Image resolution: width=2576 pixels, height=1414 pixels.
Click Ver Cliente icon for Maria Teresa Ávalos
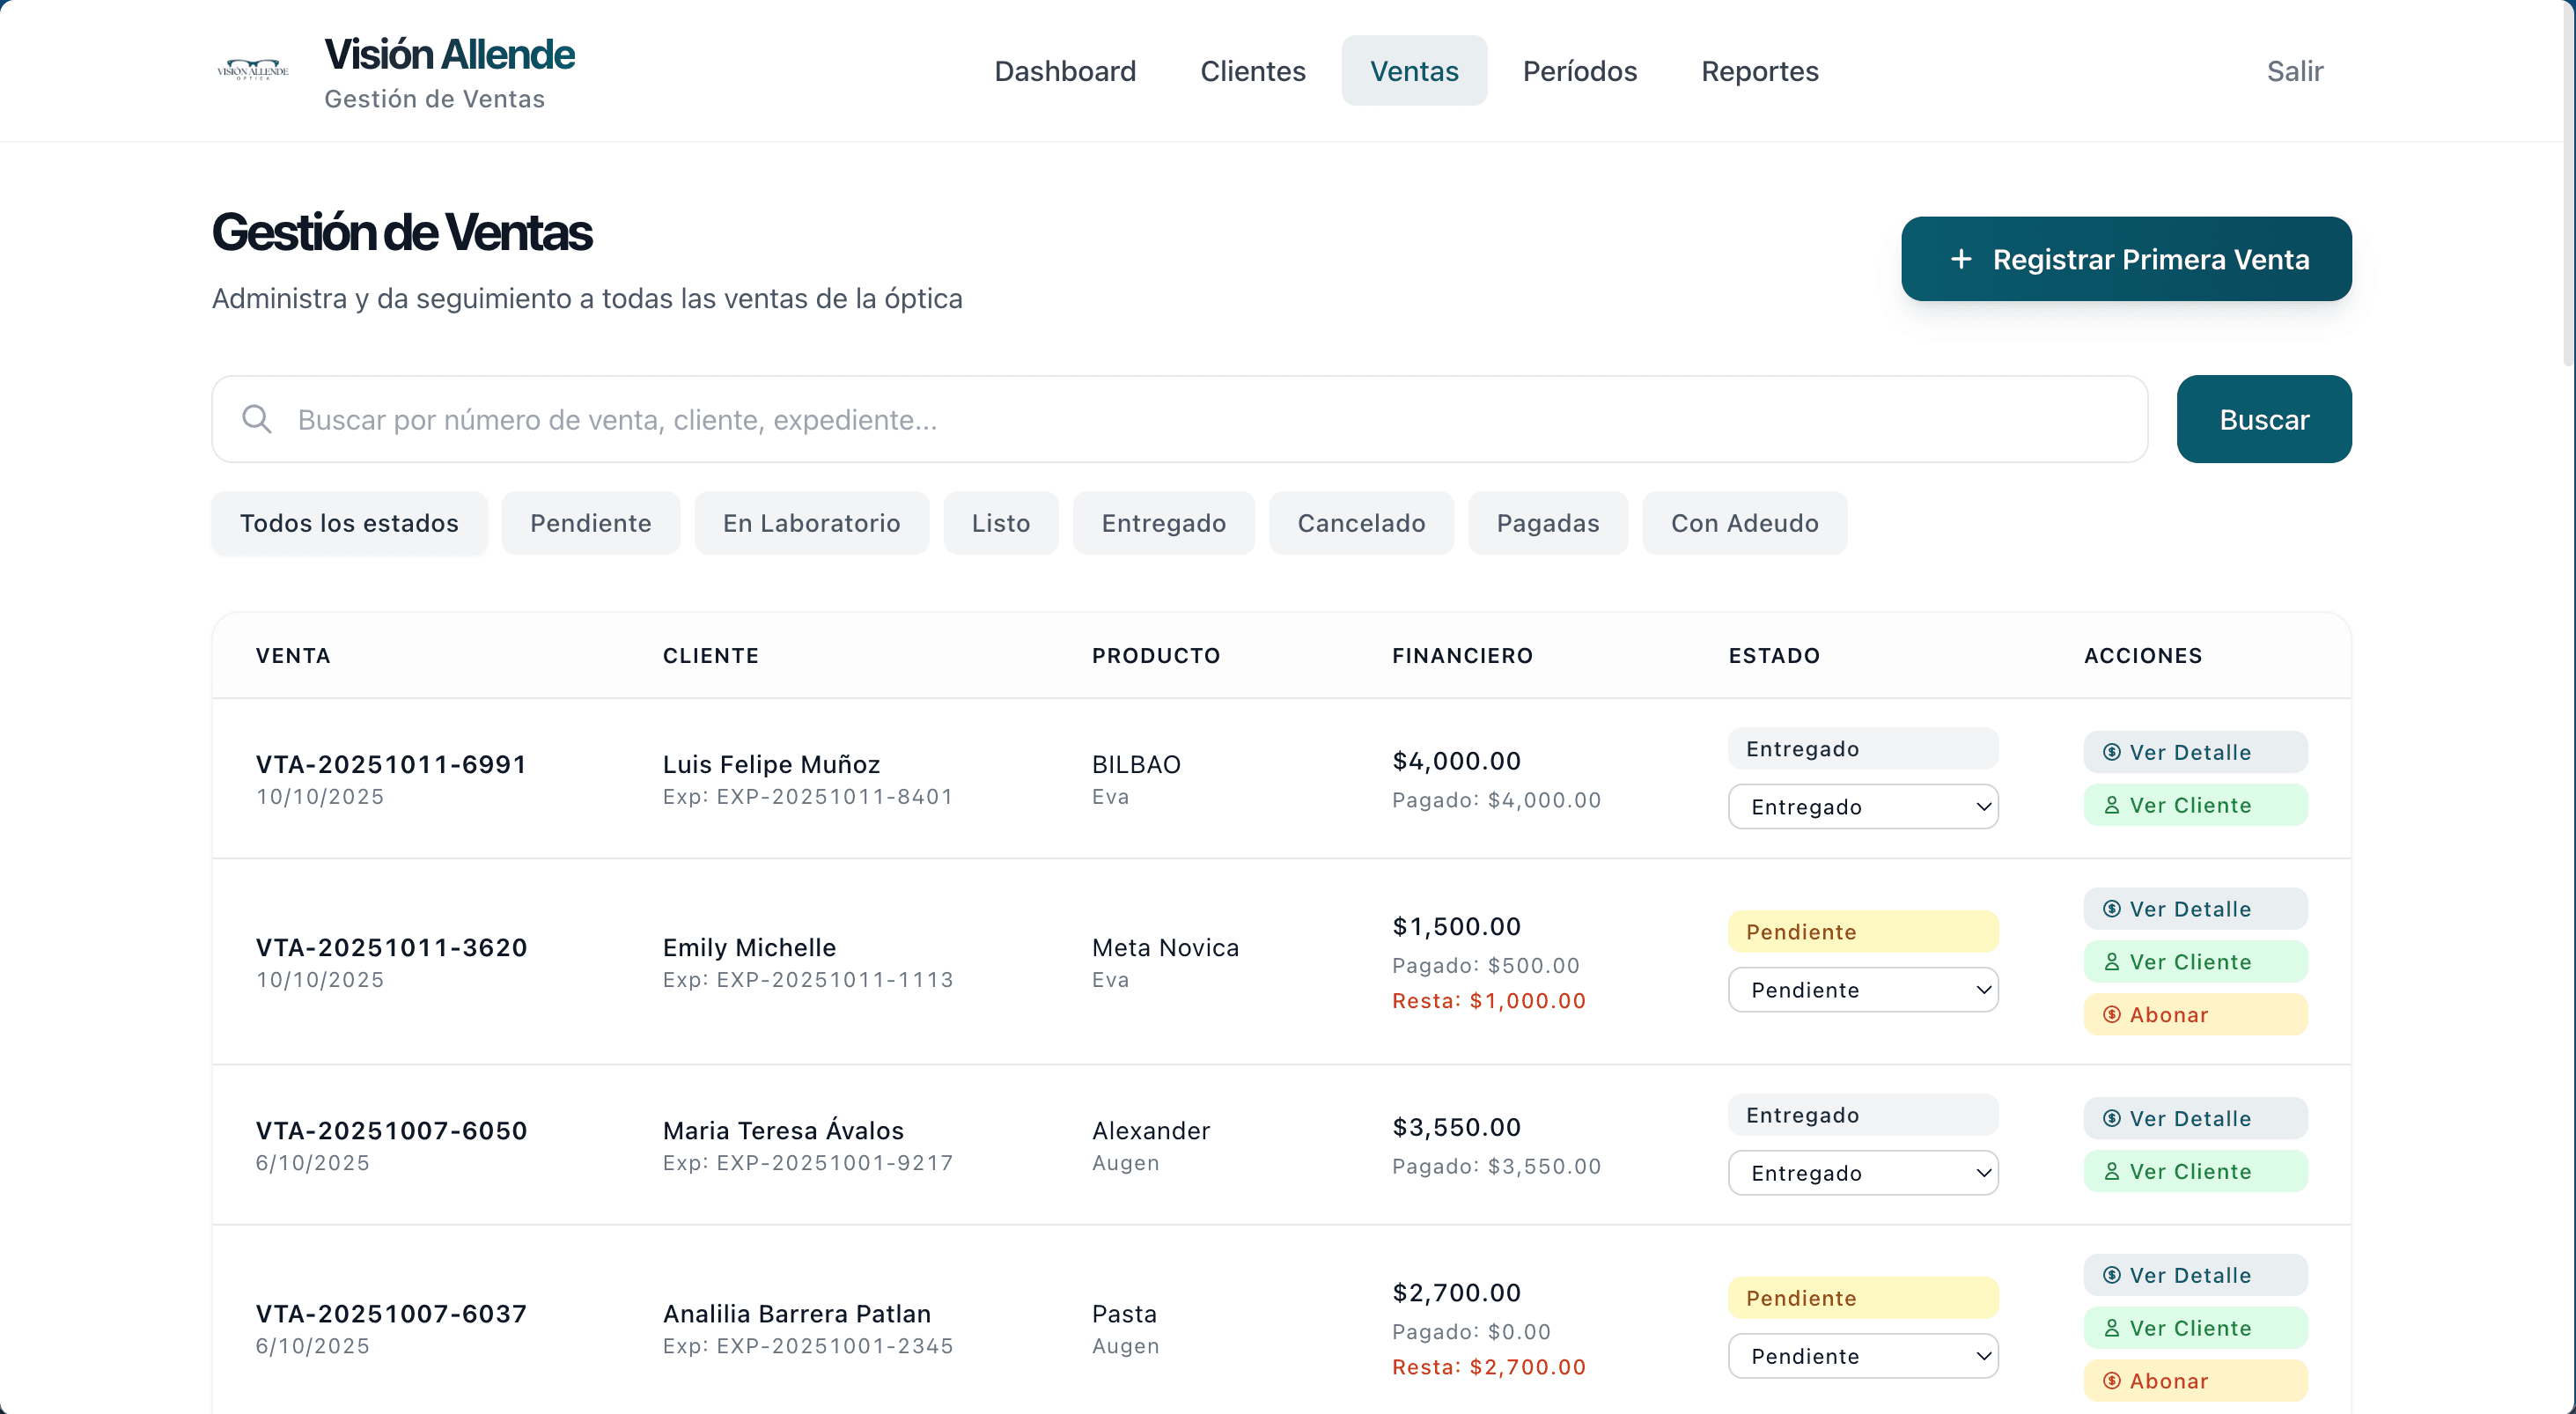click(x=2112, y=1171)
